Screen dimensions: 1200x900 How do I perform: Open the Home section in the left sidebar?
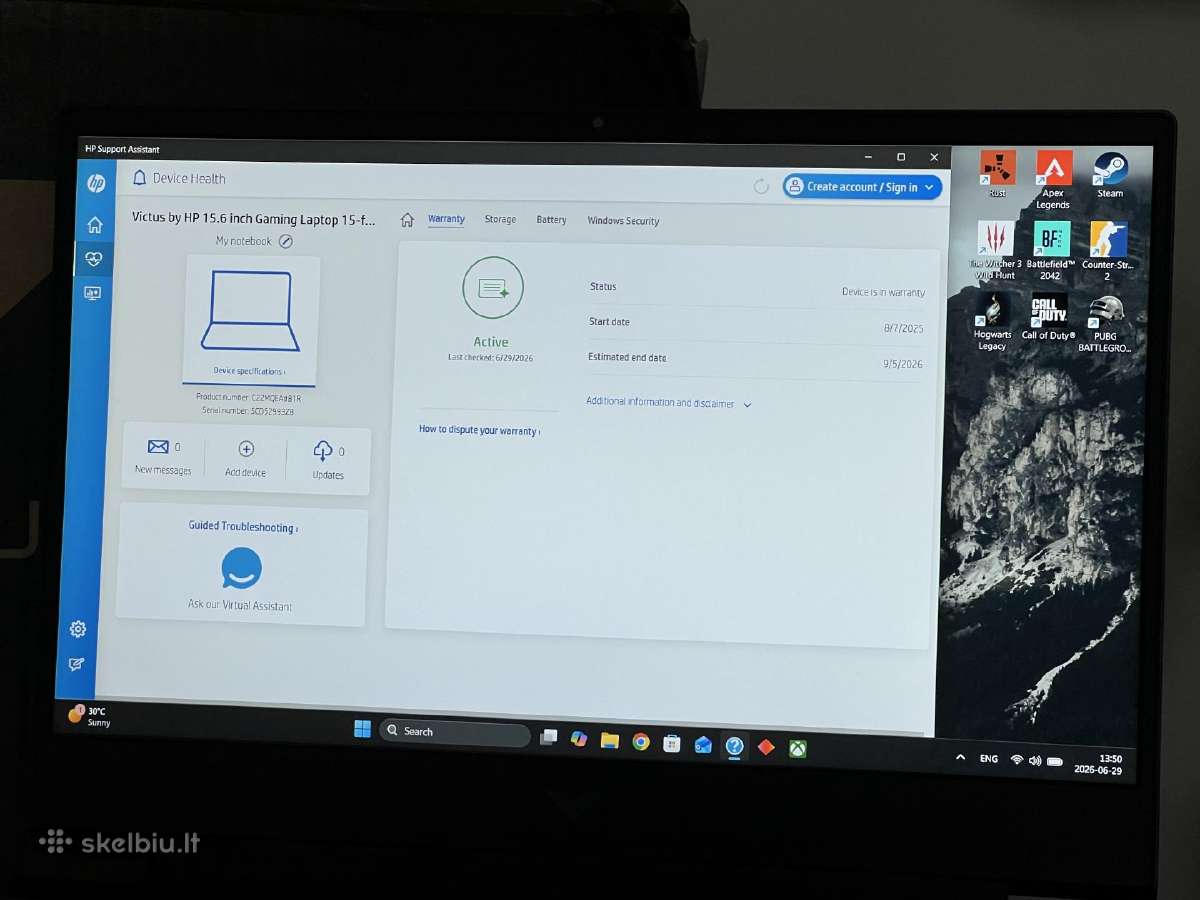[x=95, y=225]
